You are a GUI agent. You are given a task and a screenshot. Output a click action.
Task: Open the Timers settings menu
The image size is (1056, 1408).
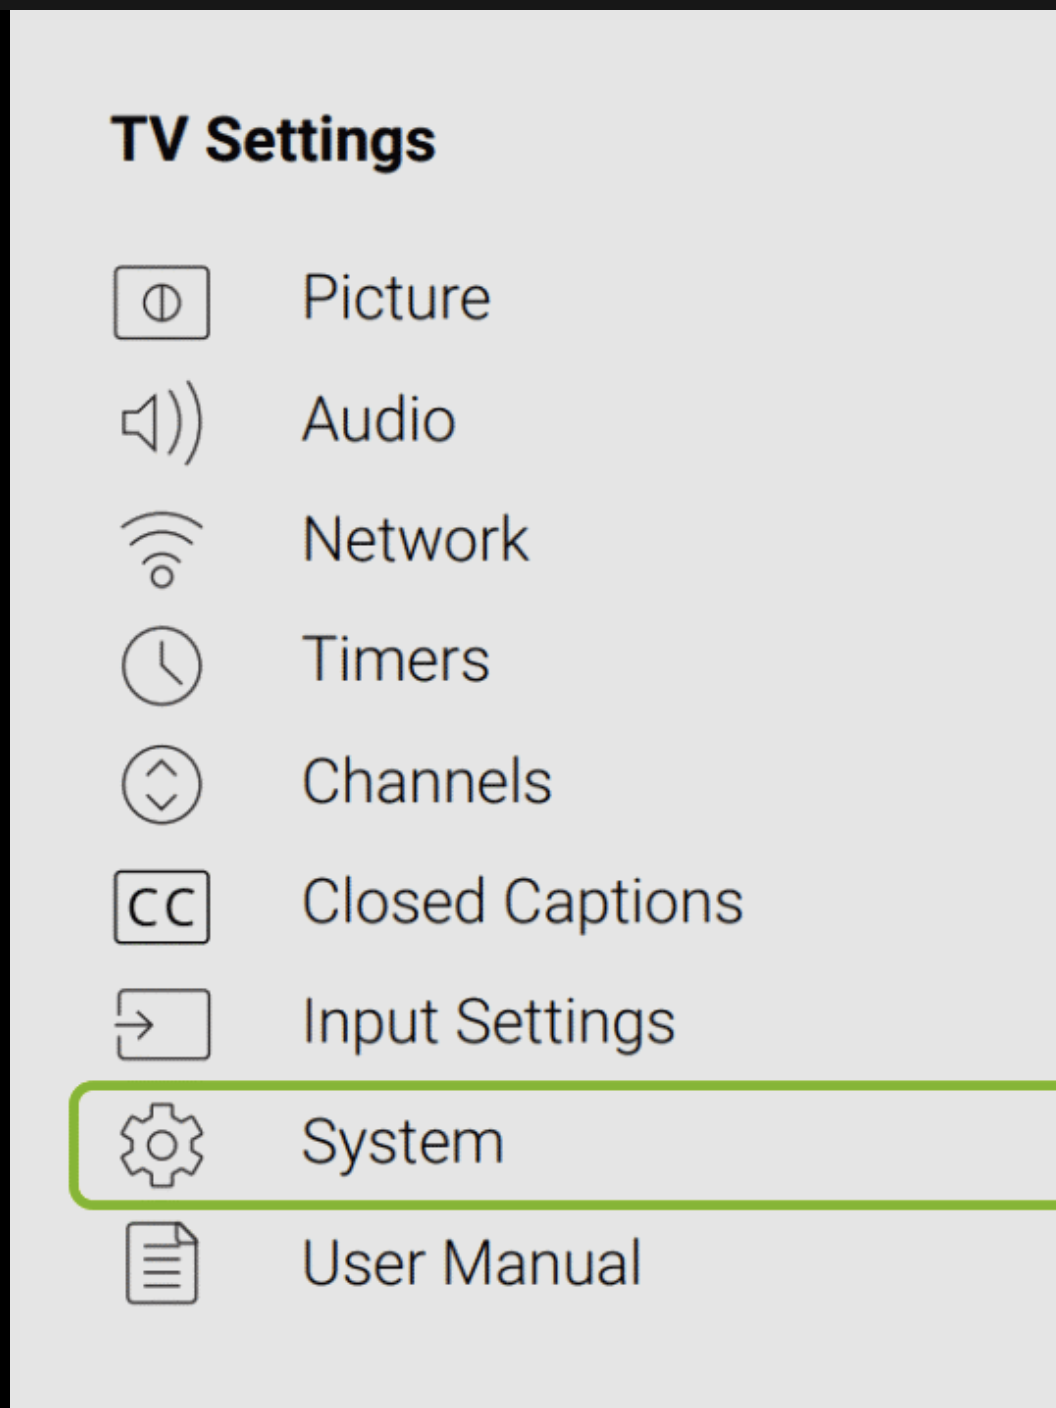pyautogui.click(x=396, y=661)
